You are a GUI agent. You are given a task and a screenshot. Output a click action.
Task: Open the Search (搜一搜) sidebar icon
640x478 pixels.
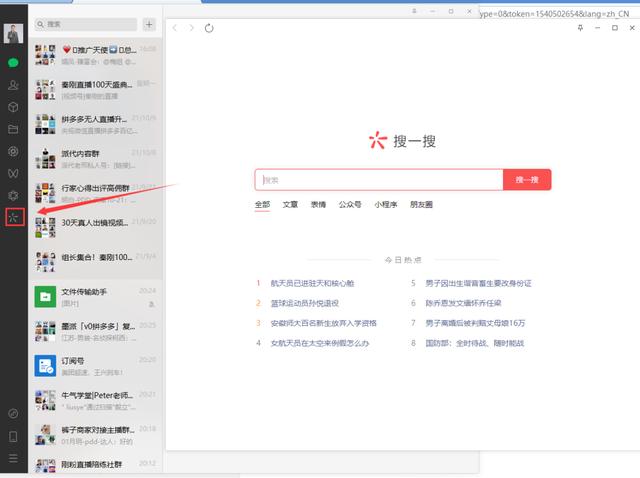click(x=15, y=217)
